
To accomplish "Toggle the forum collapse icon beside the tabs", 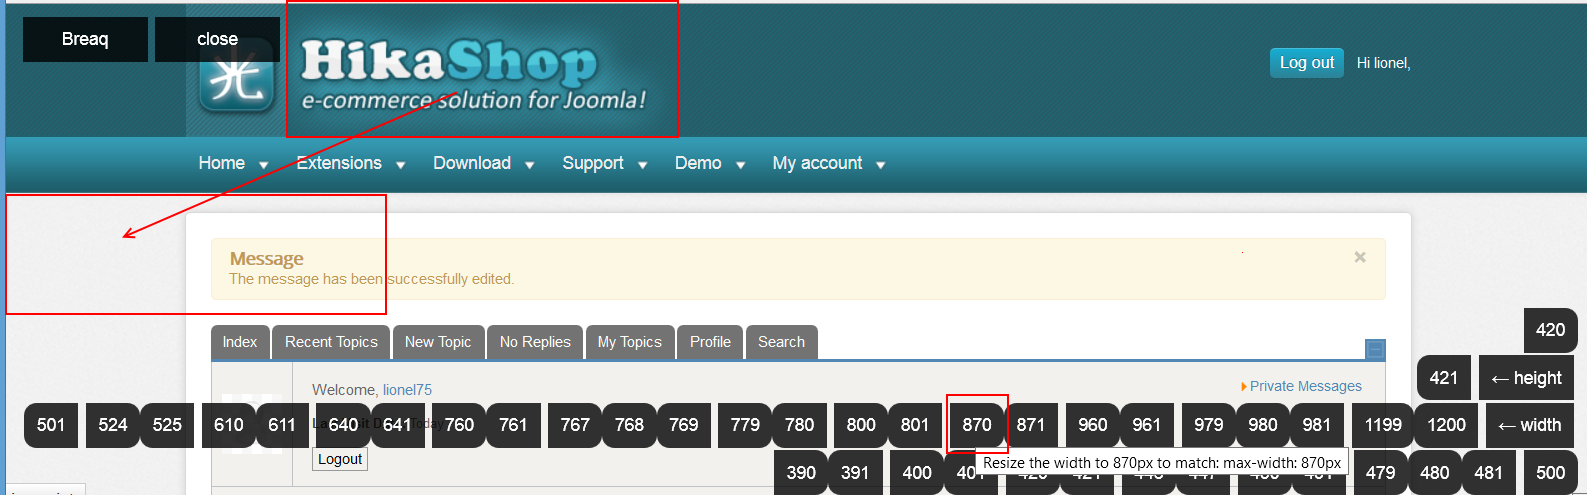I will [1375, 349].
